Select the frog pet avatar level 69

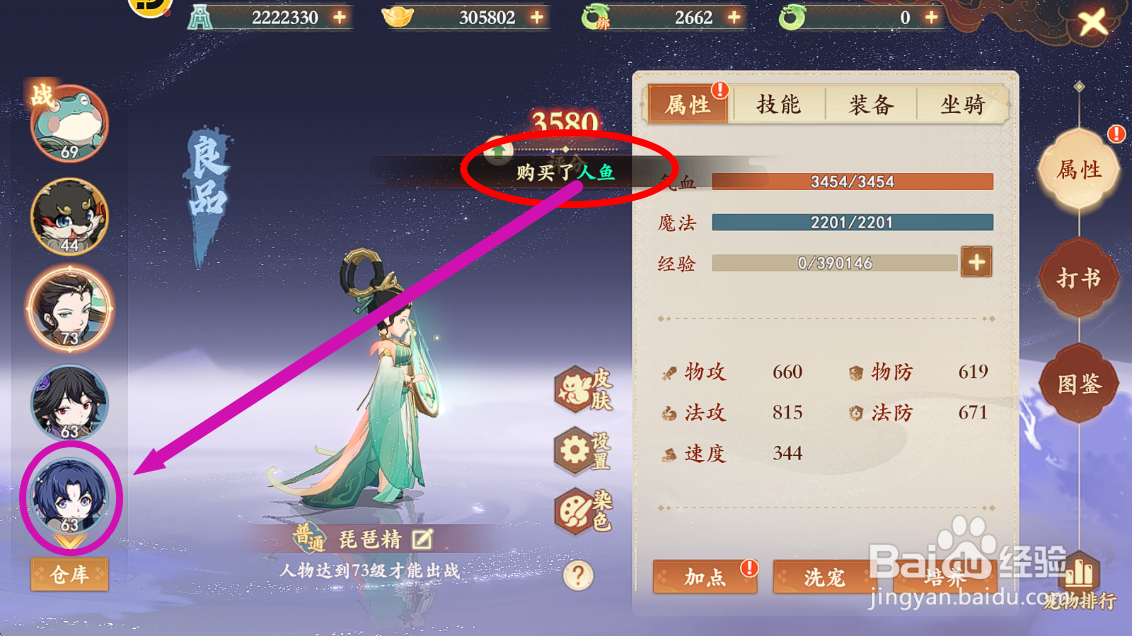tap(69, 123)
